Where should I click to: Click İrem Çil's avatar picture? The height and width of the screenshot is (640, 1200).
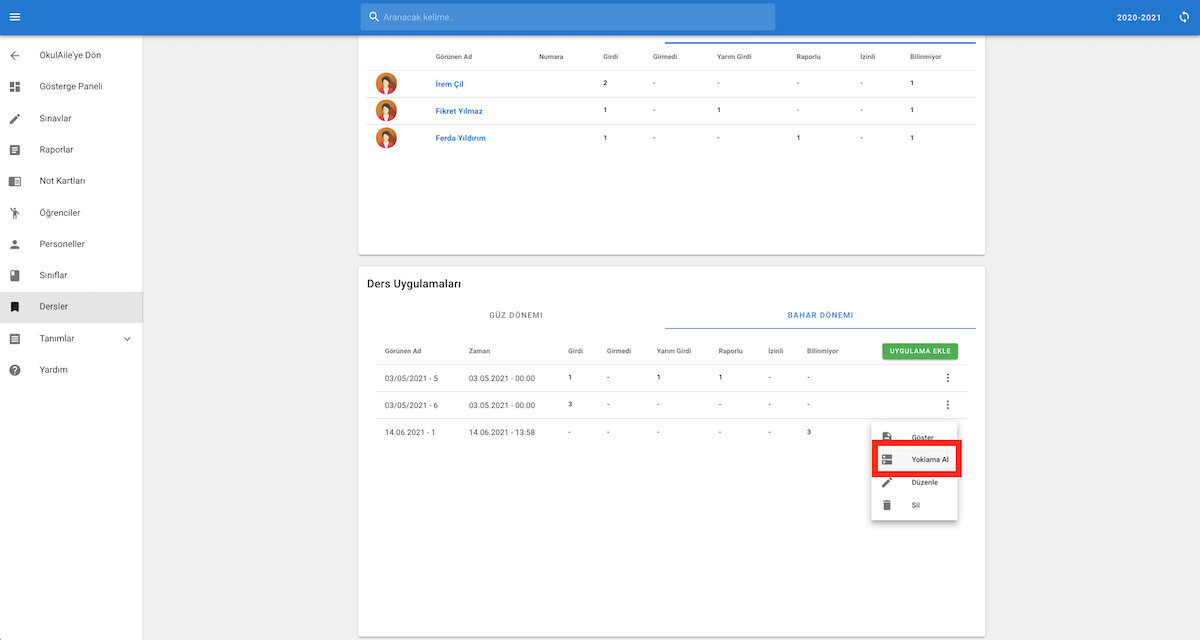click(386, 84)
